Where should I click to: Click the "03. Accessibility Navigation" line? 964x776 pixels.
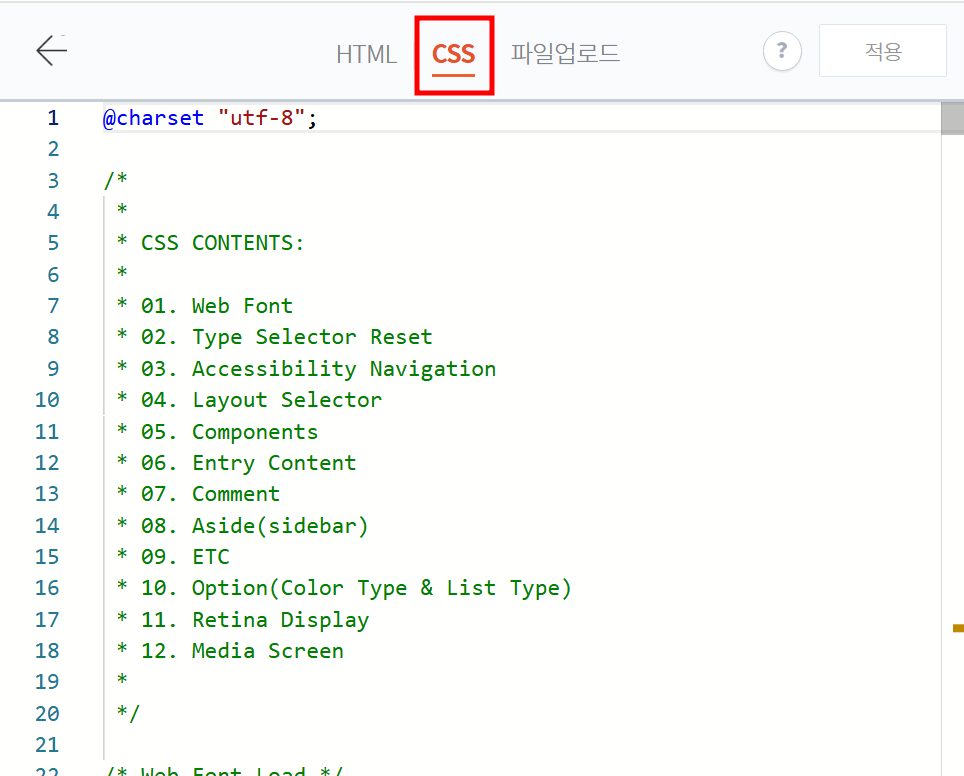[306, 368]
